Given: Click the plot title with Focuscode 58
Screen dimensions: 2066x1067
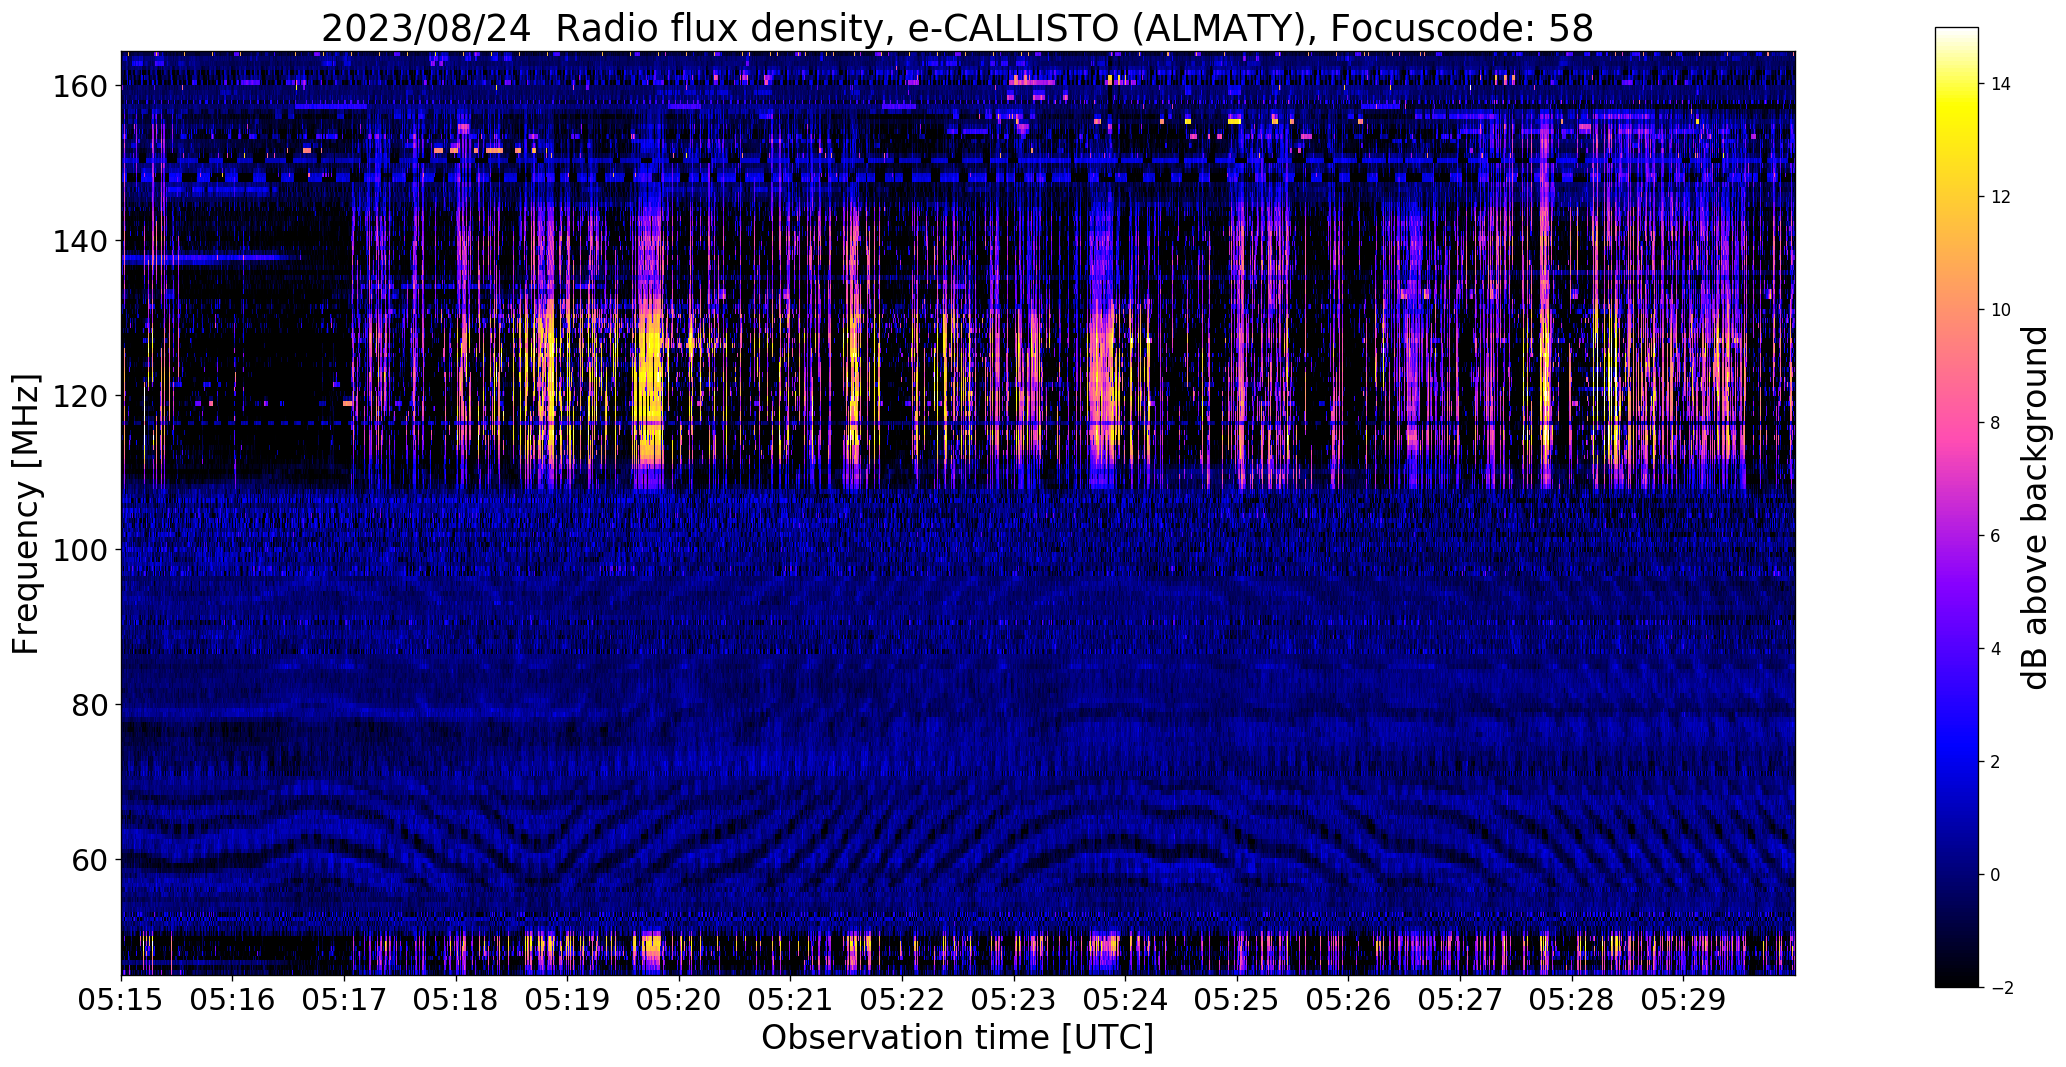Looking at the screenshot, I should [957, 28].
